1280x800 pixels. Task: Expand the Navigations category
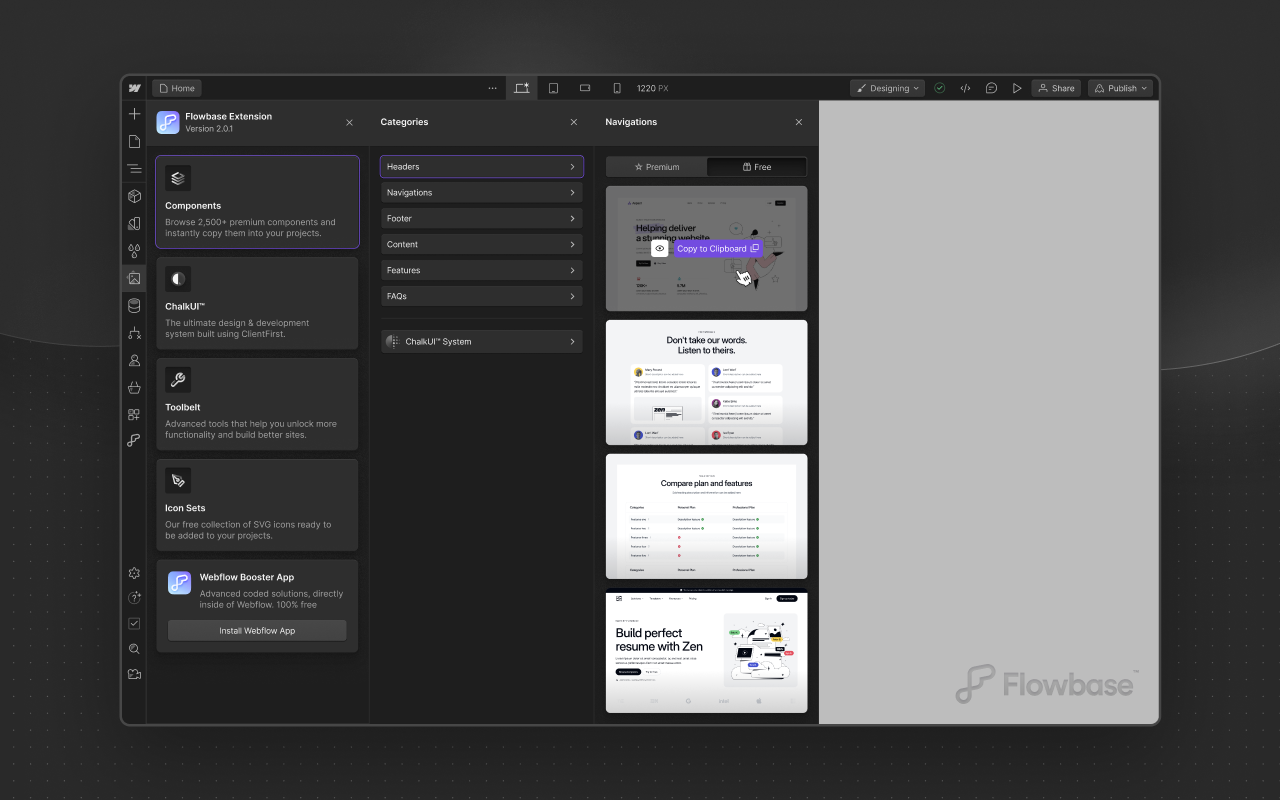click(x=481, y=192)
